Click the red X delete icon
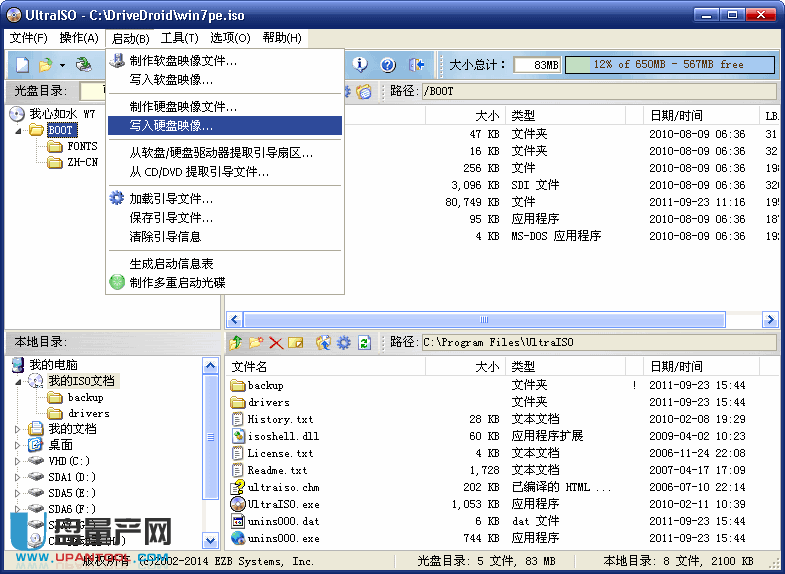 pos(276,343)
